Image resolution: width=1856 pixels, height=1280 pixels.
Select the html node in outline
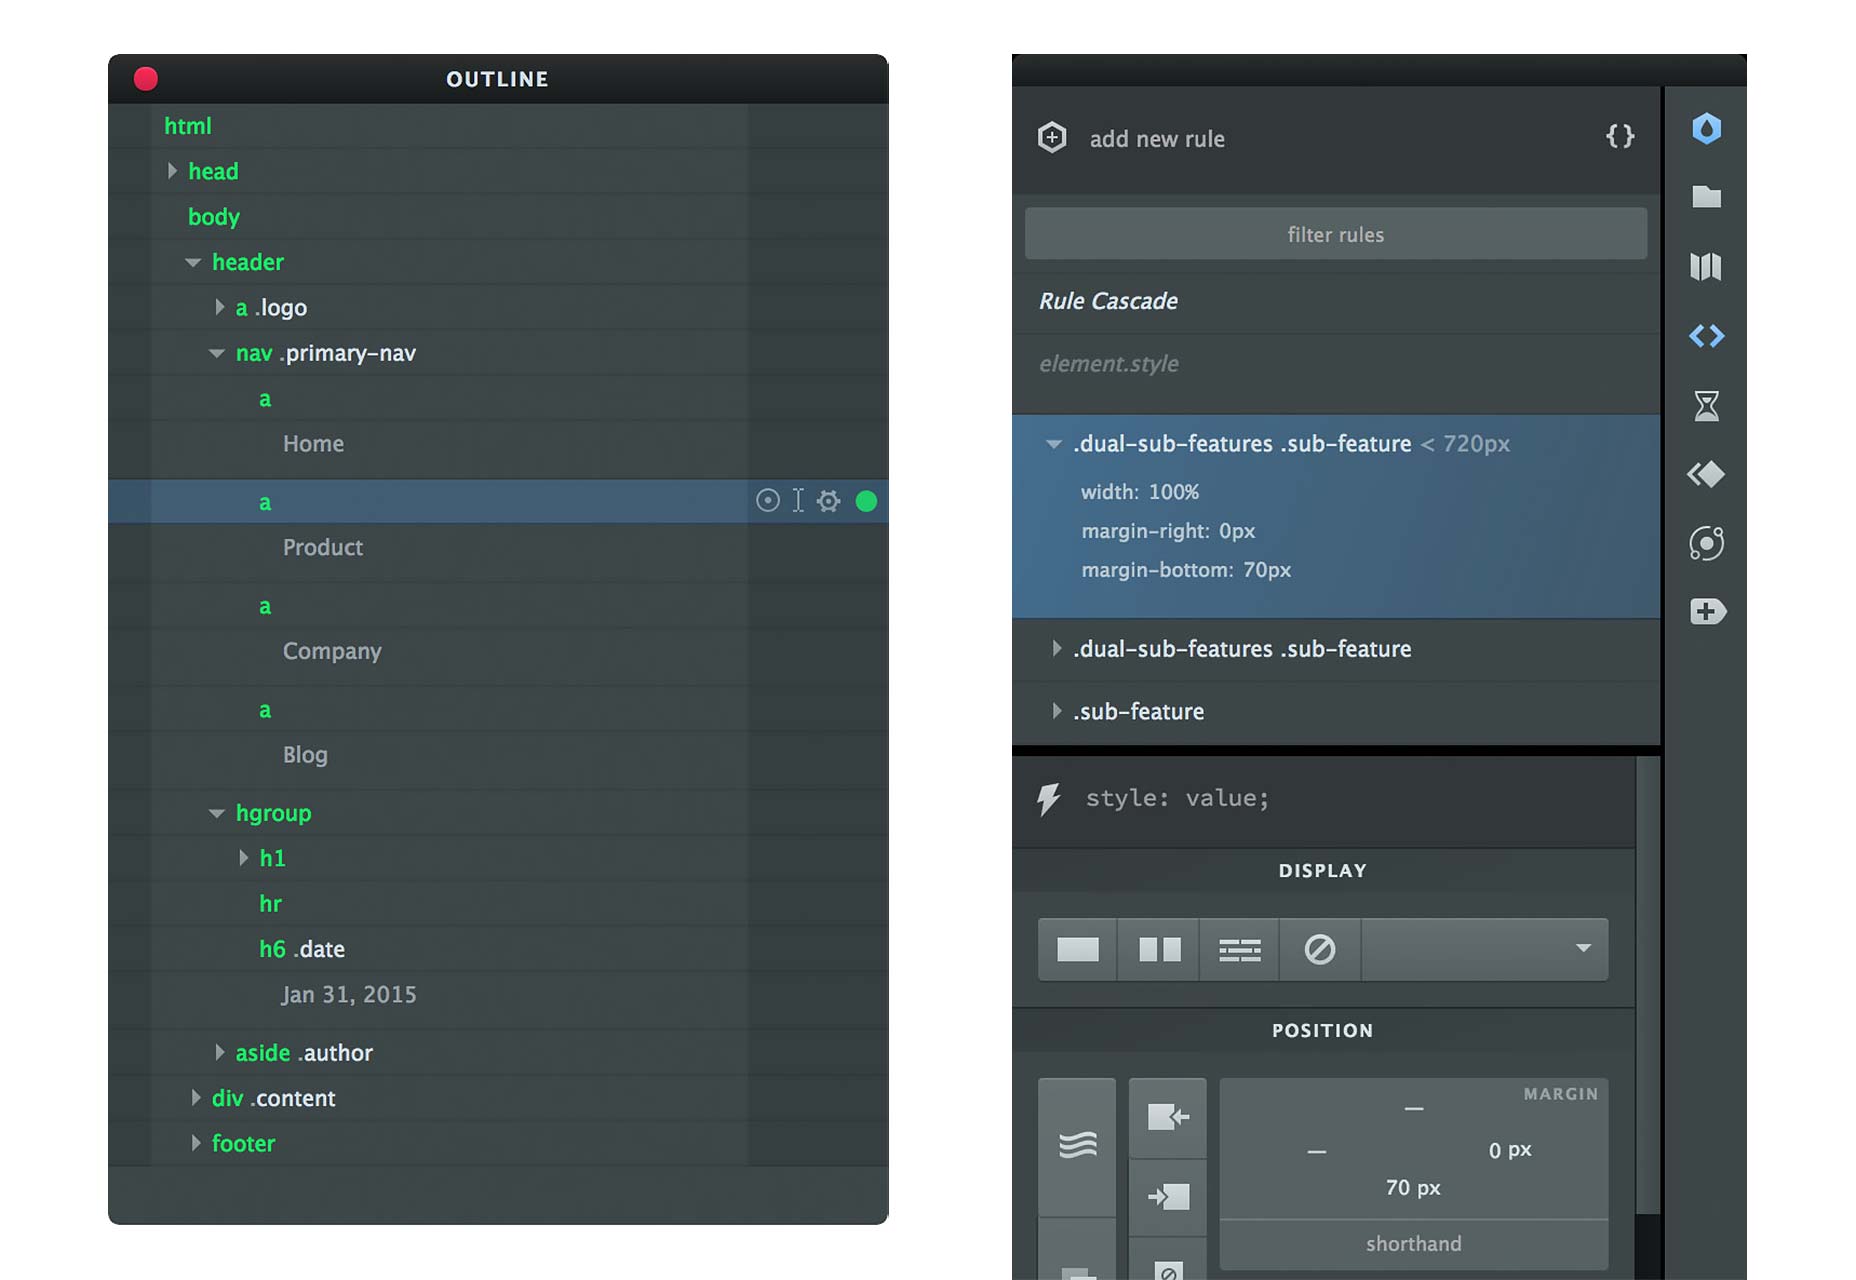[188, 126]
